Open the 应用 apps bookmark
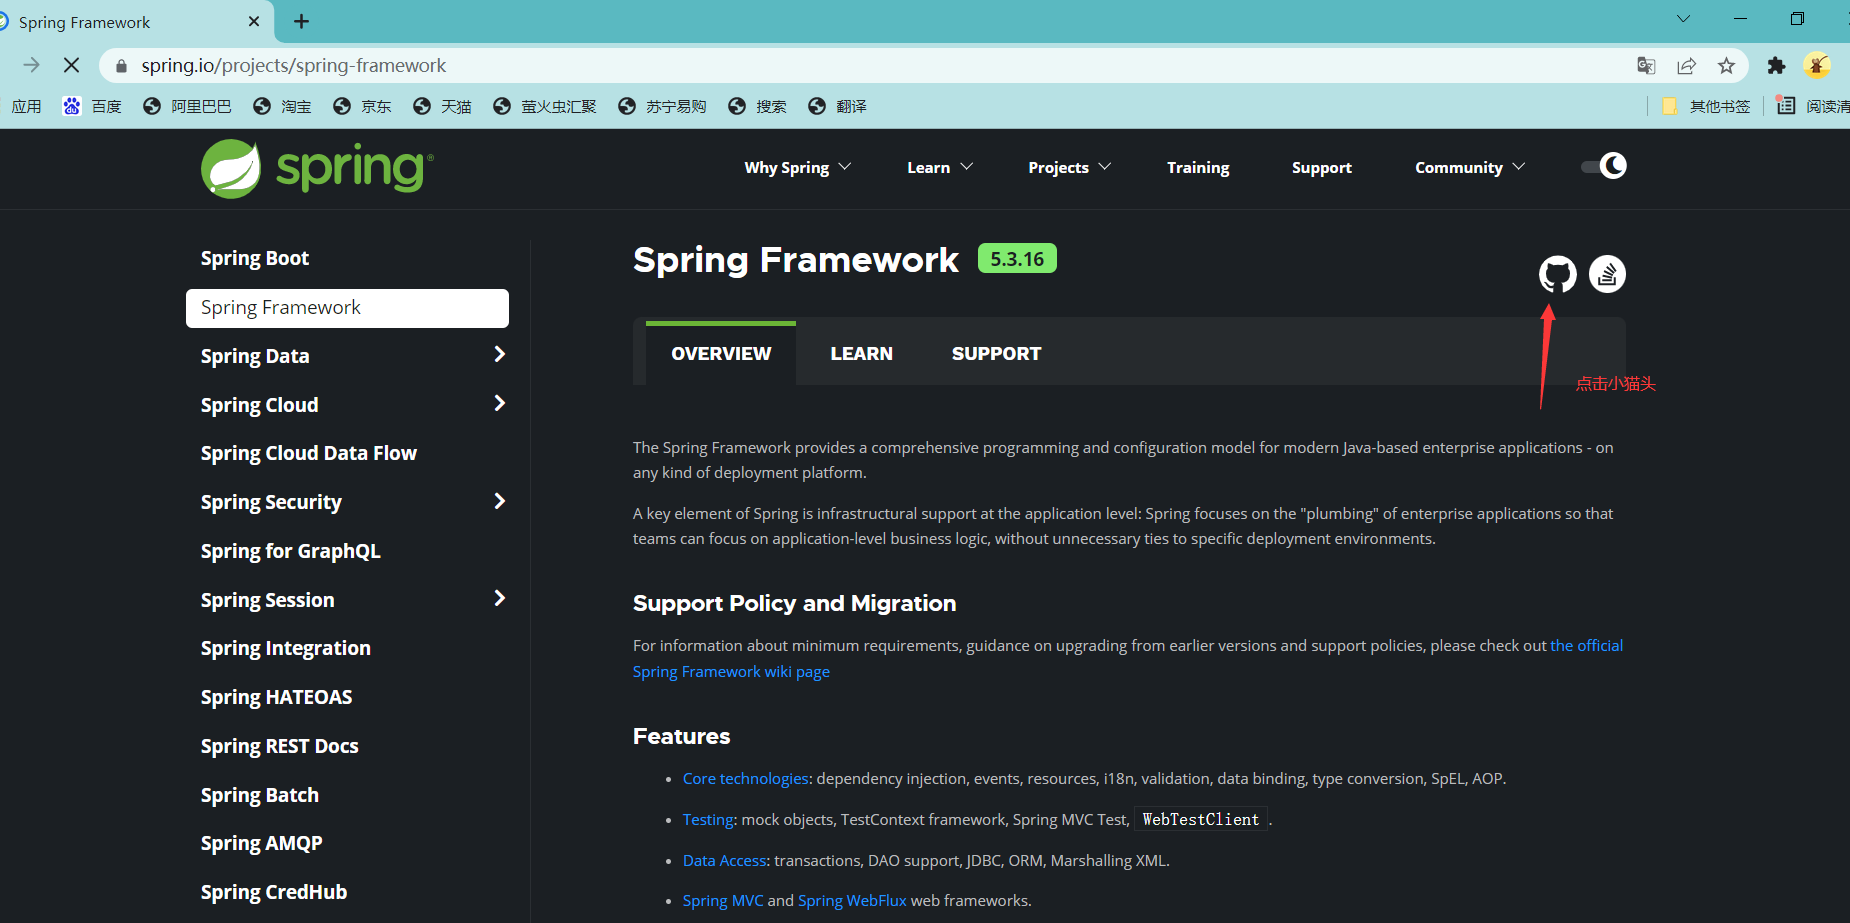The height and width of the screenshot is (923, 1850). point(26,106)
